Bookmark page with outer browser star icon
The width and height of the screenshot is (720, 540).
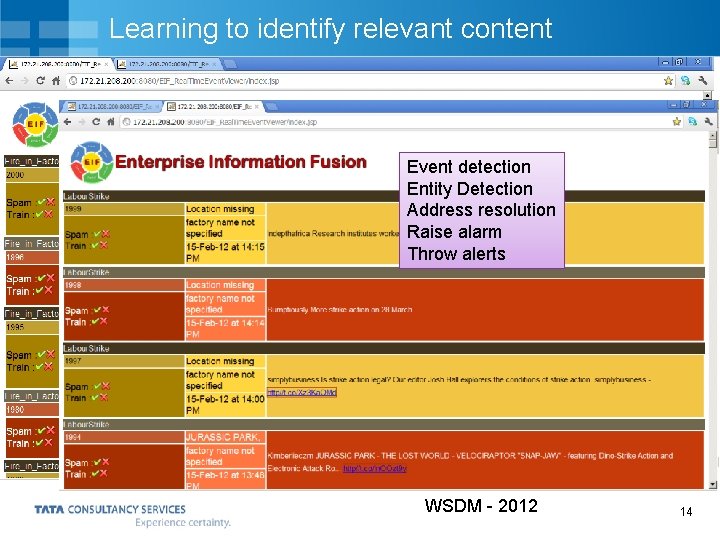coord(669,81)
